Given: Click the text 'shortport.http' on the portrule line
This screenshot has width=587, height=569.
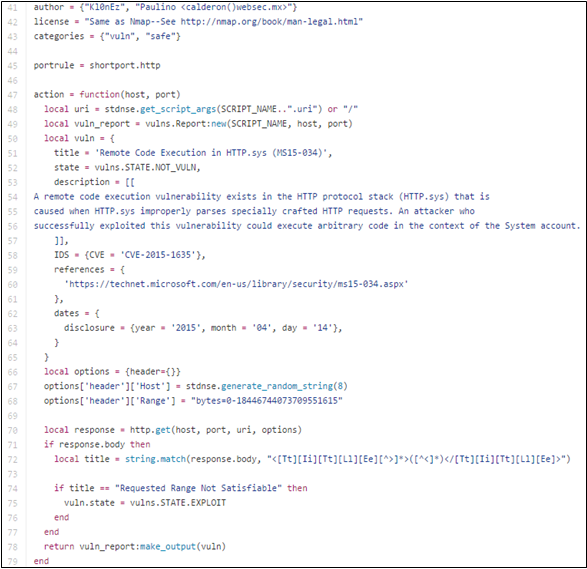Looking at the screenshot, I should point(125,66).
